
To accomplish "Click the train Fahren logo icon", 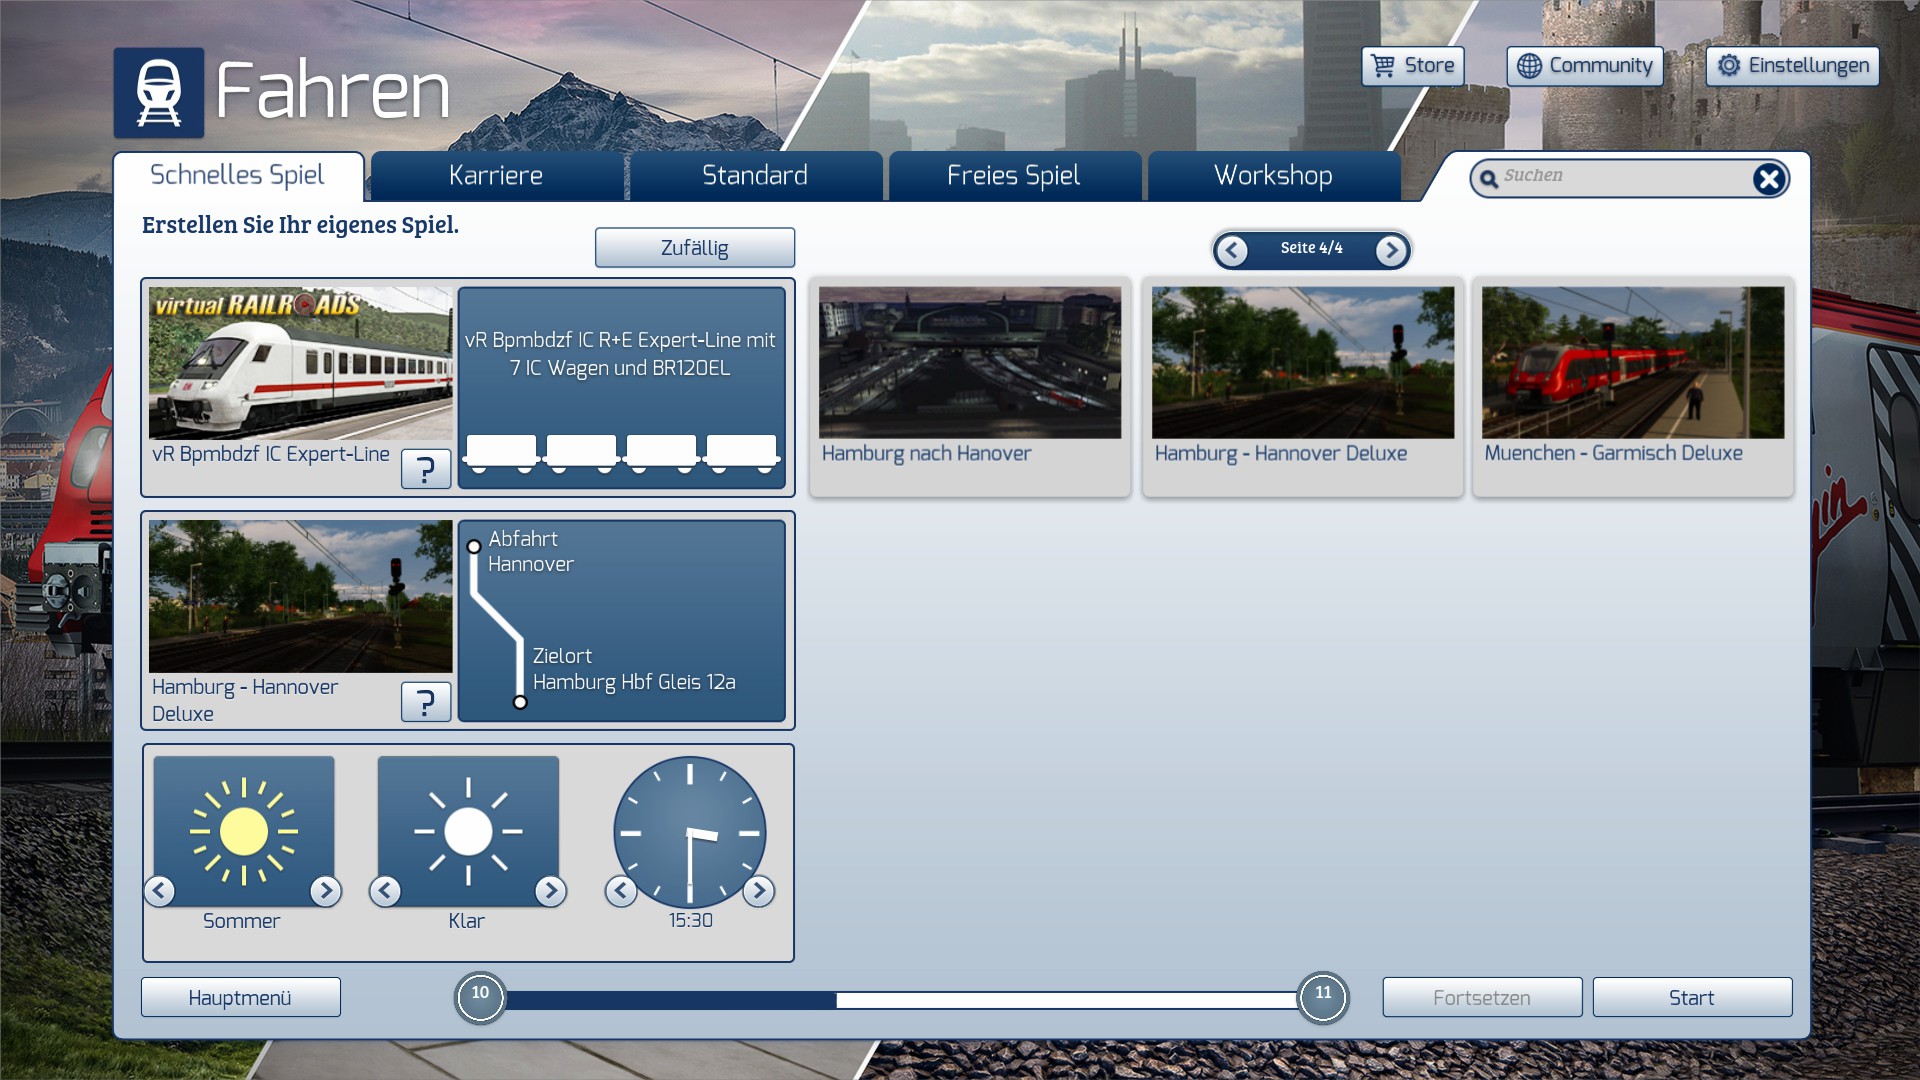I will (x=158, y=92).
